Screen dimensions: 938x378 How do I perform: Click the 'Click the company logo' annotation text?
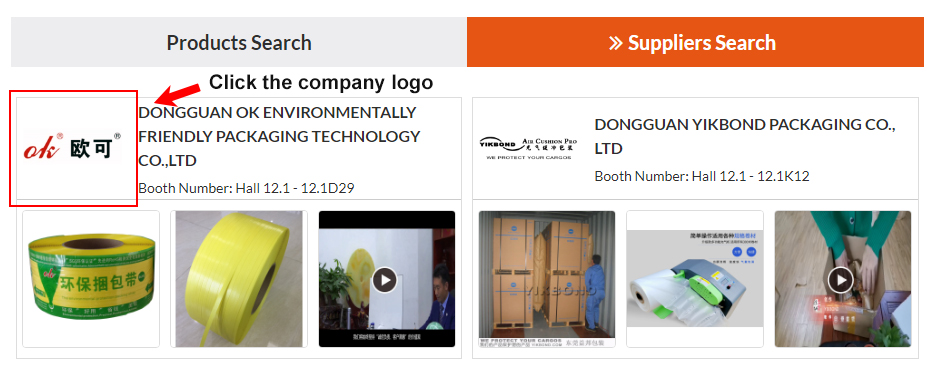click(x=321, y=82)
